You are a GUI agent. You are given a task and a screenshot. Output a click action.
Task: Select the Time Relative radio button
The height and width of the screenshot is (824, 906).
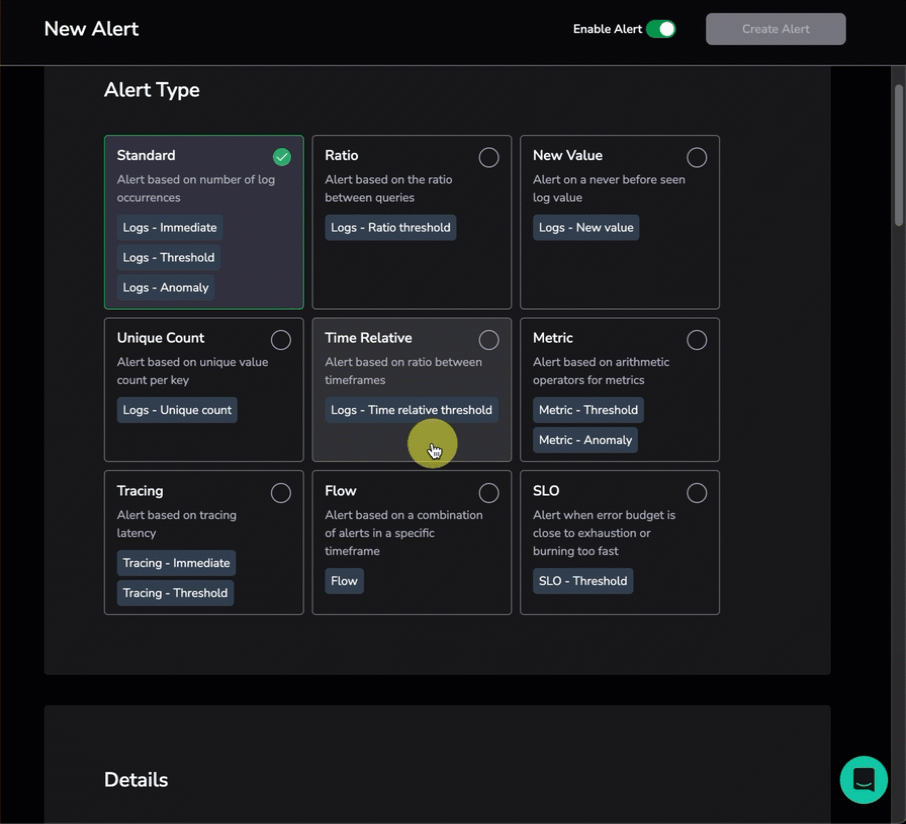click(x=488, y=340)
